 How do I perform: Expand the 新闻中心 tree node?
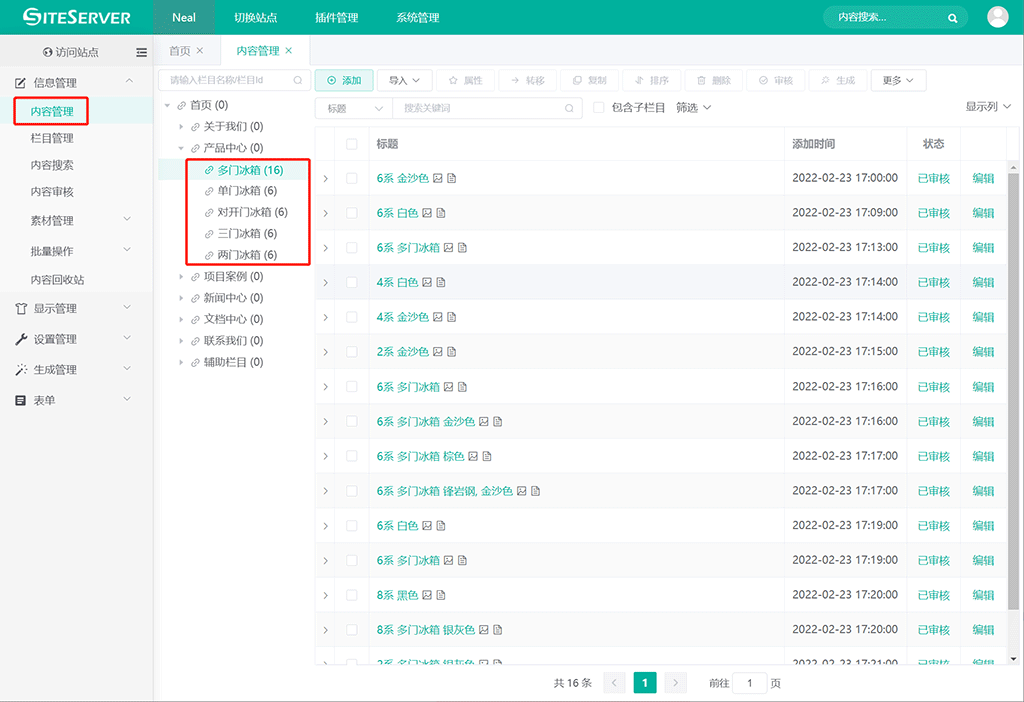(181, 298)
